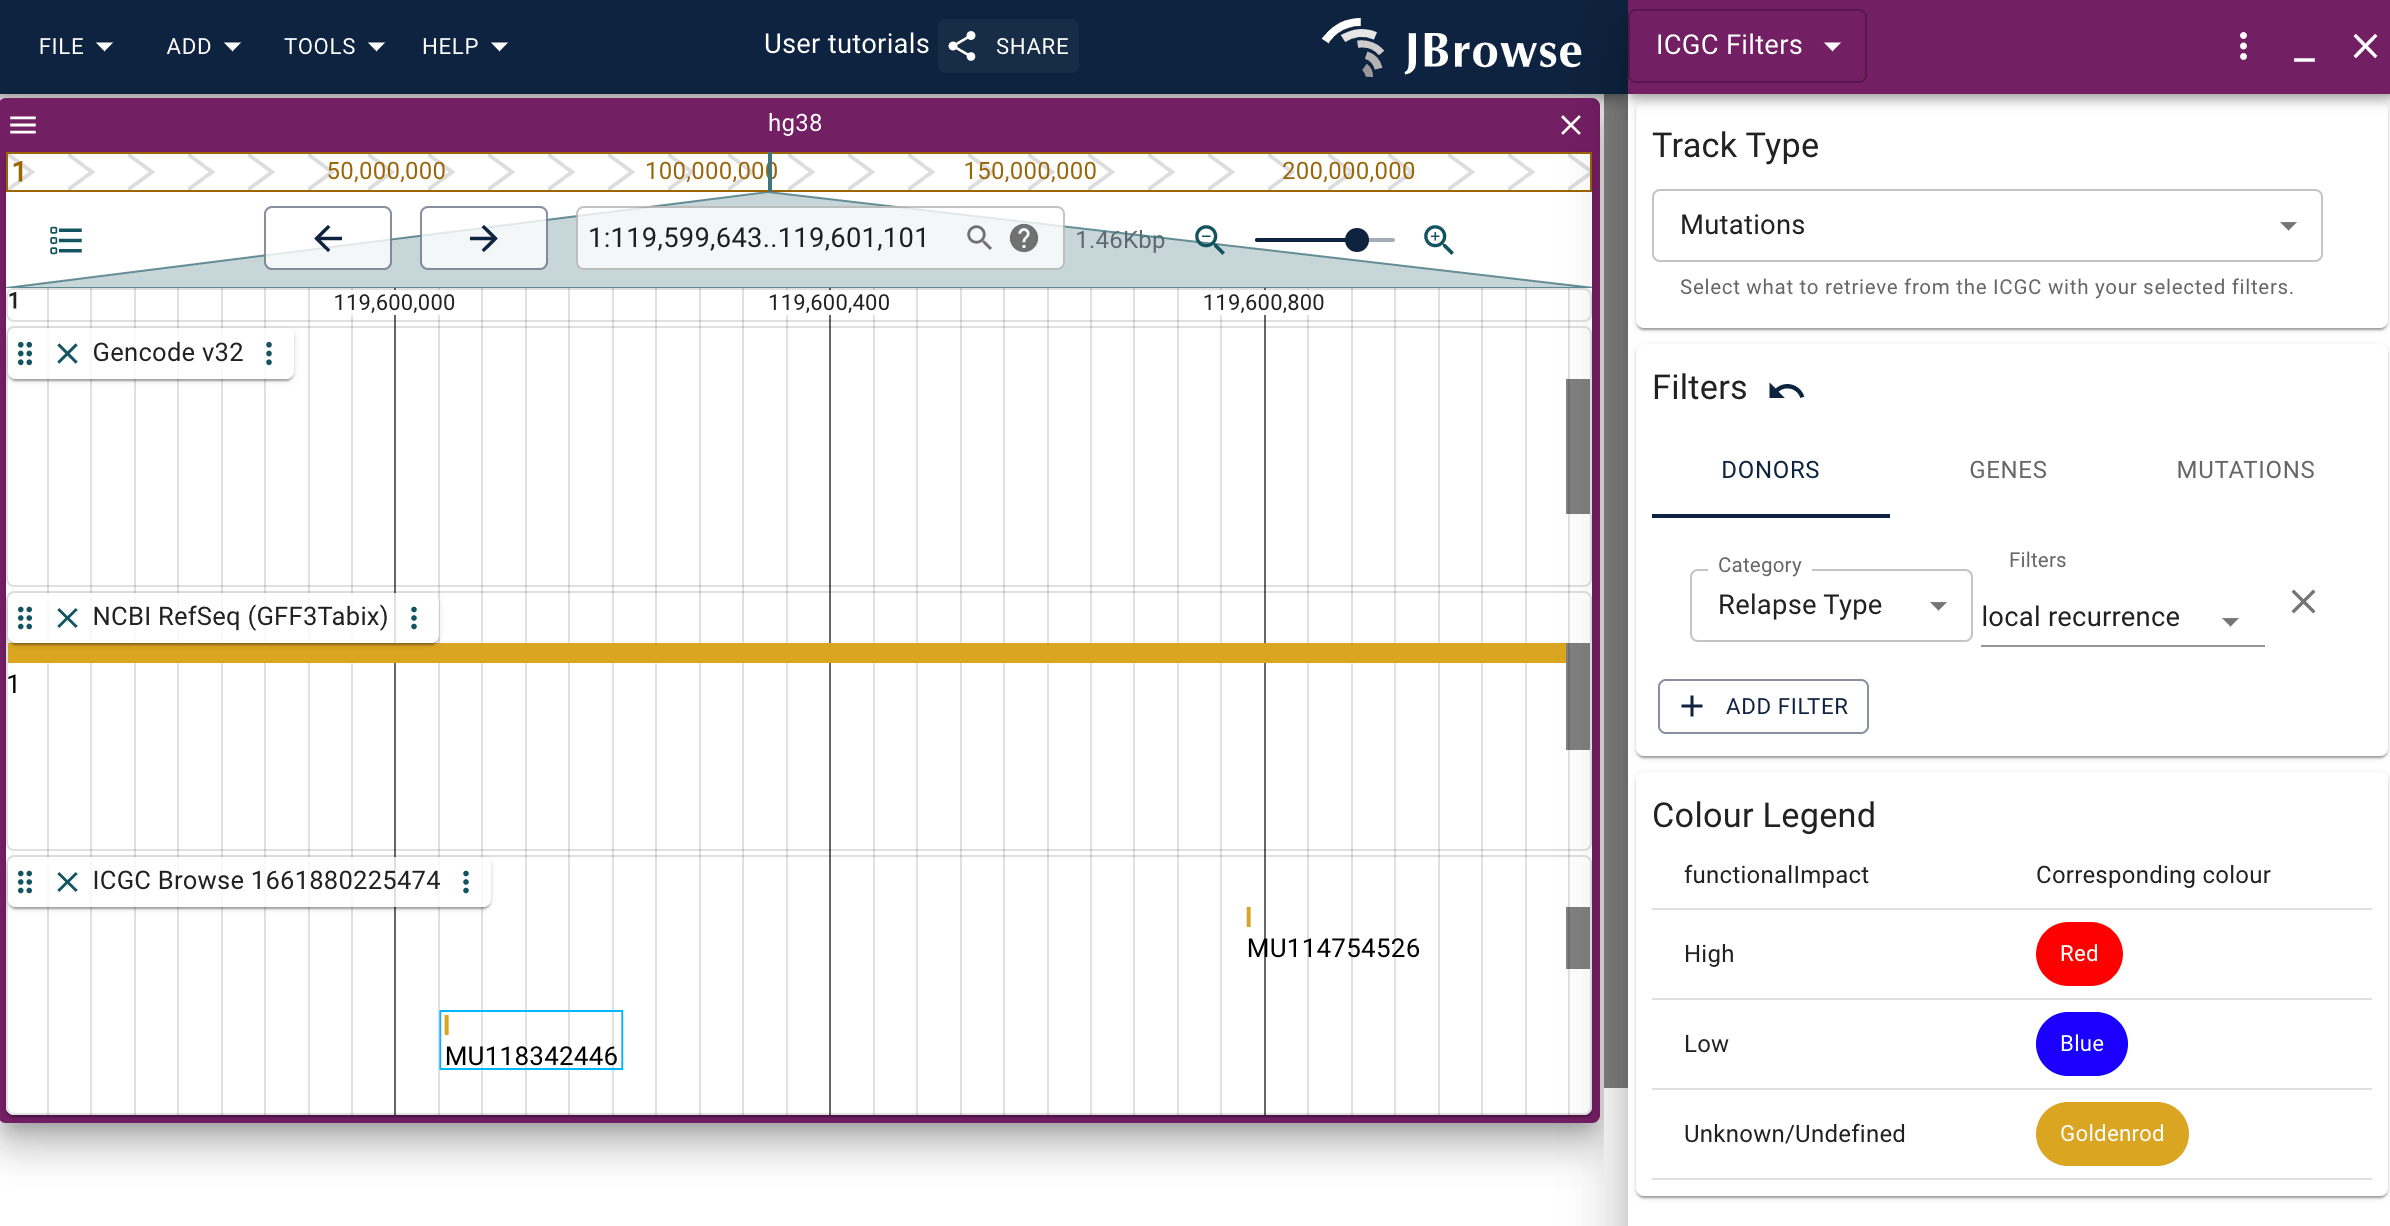
Task: Pan the view left with the back arrow
Action: [x=328, y=238]
